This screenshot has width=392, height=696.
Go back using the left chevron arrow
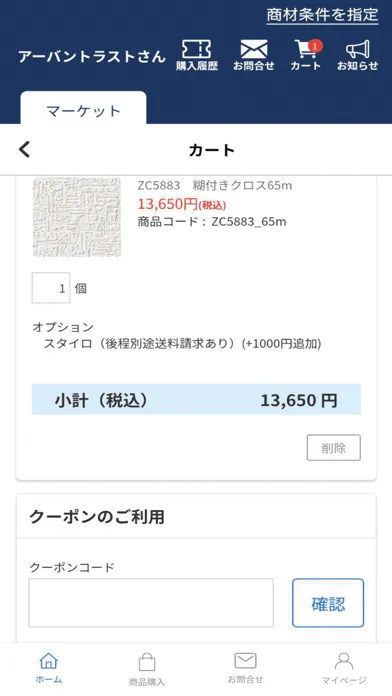pos(24,150)
